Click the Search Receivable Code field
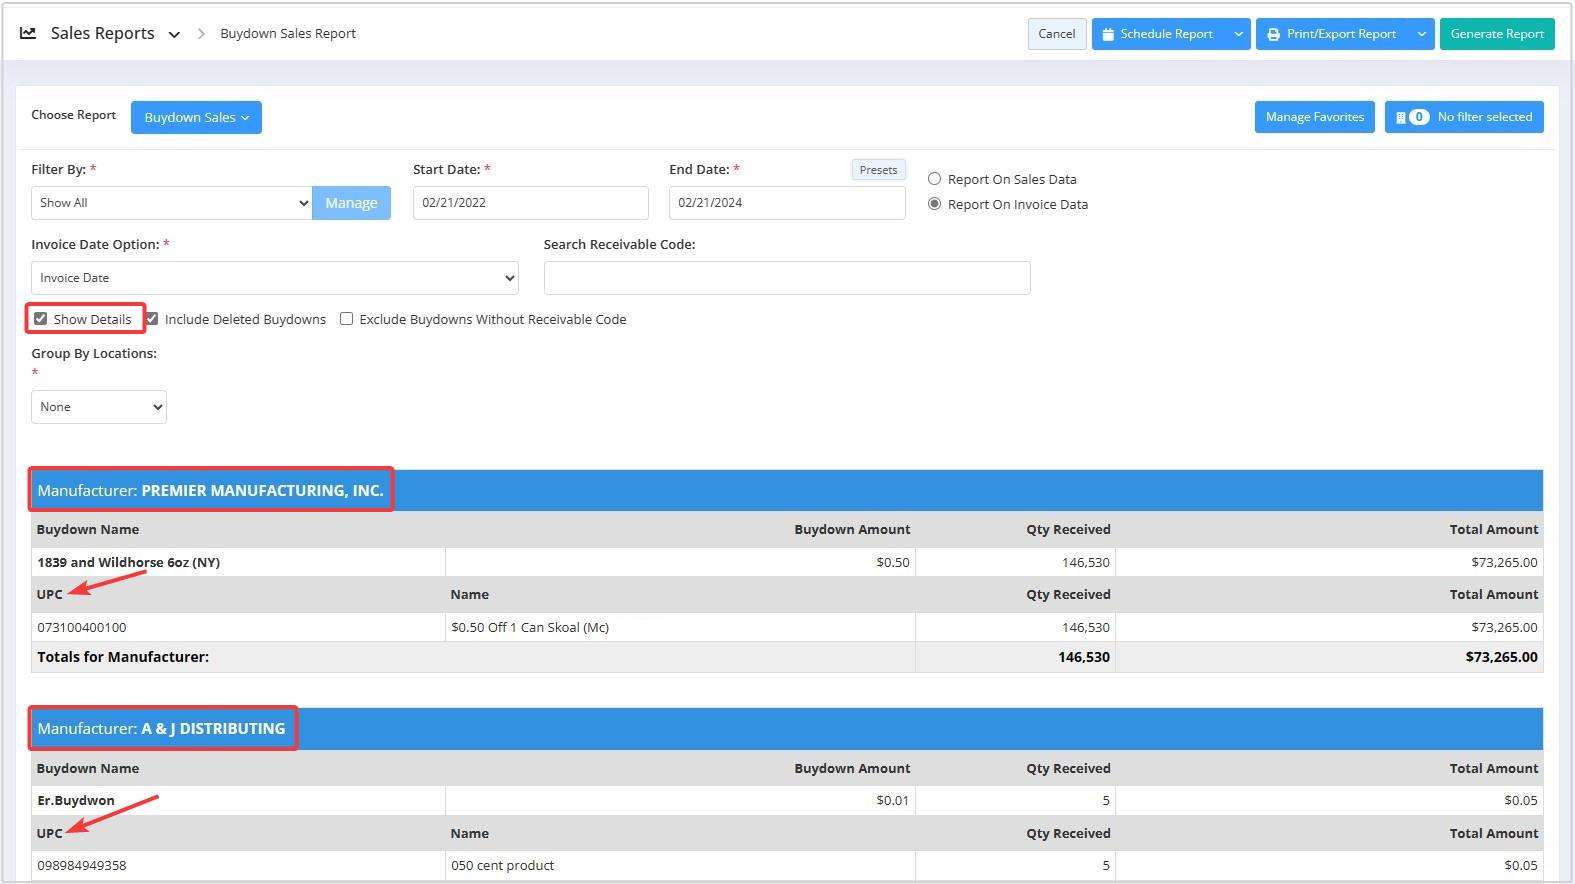The image size is (1575, 884). pyautogui.click(x=787, y=278)
